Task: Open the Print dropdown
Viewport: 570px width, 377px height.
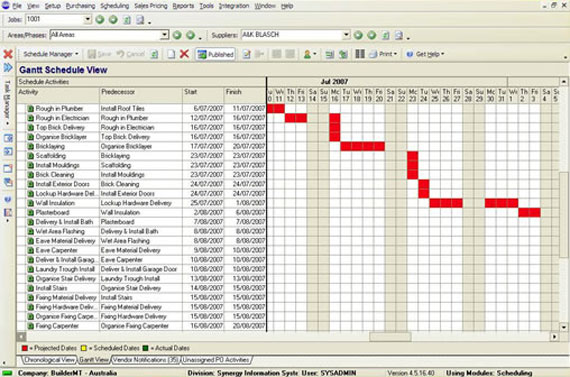Action: click(x=384, y=54)
